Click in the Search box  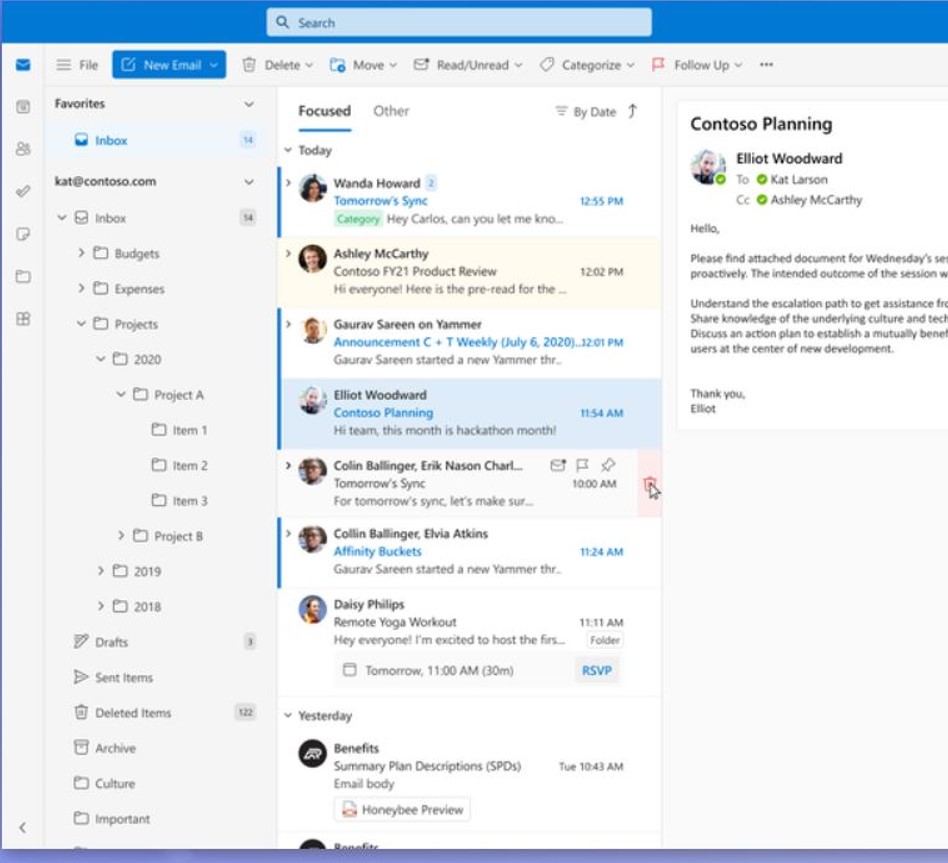(x=459, y=22)
